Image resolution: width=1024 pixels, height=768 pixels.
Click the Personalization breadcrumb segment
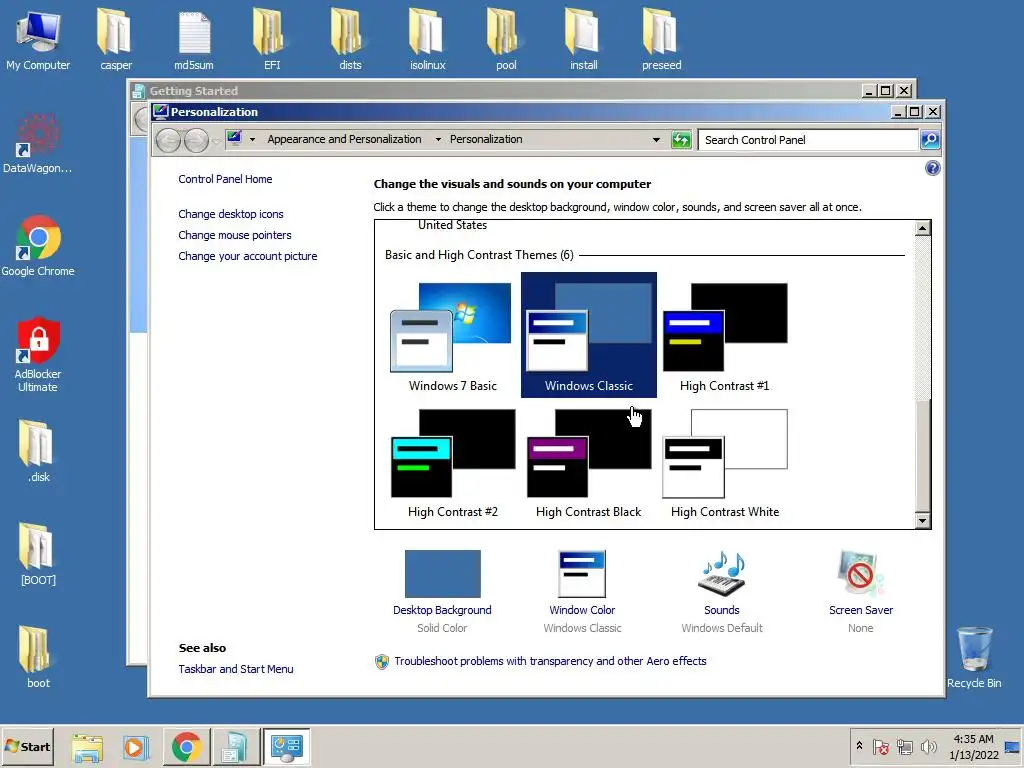(486, 139)
